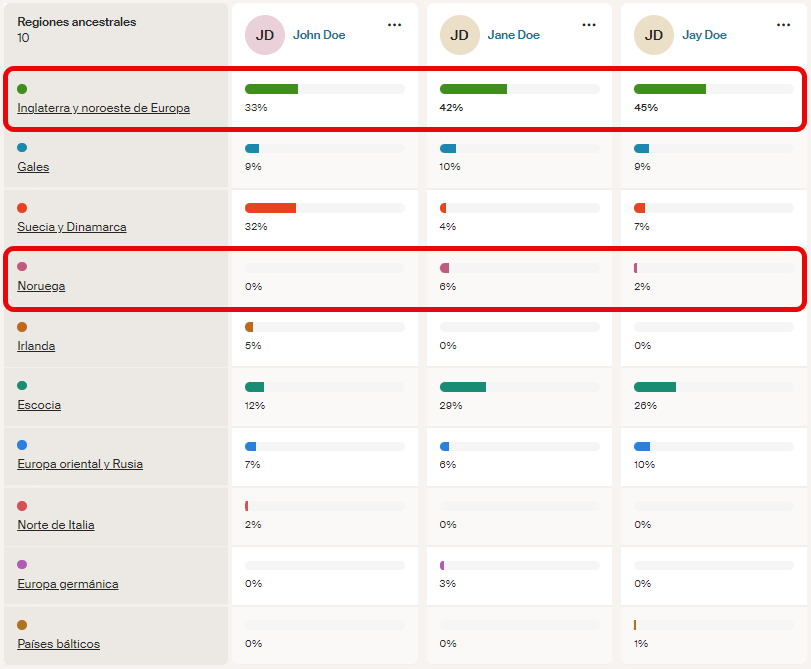Image resolution: width=811 pixels, height=669 pixels.
Task: Open the Noruega region link
Action: 41,286
